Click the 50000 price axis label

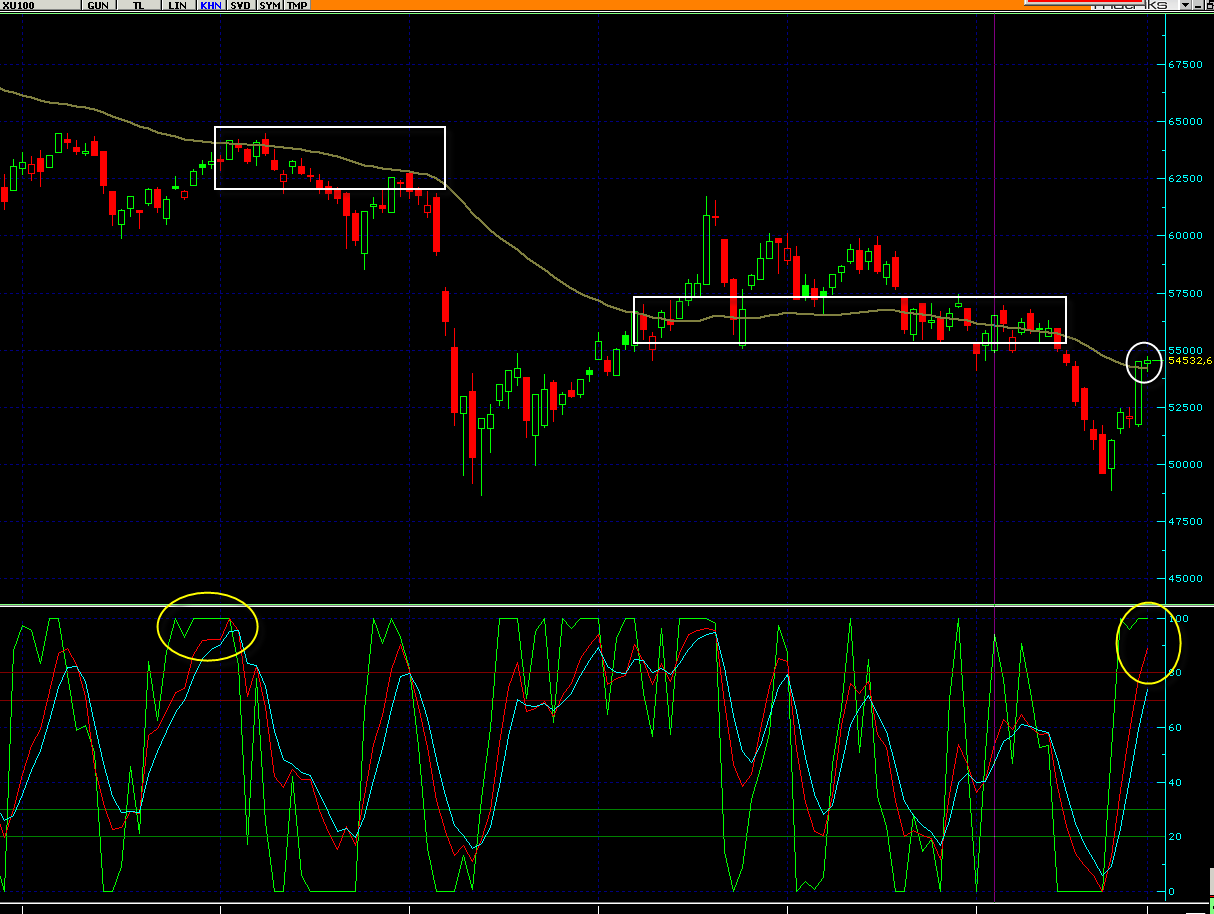point(1185,464)
